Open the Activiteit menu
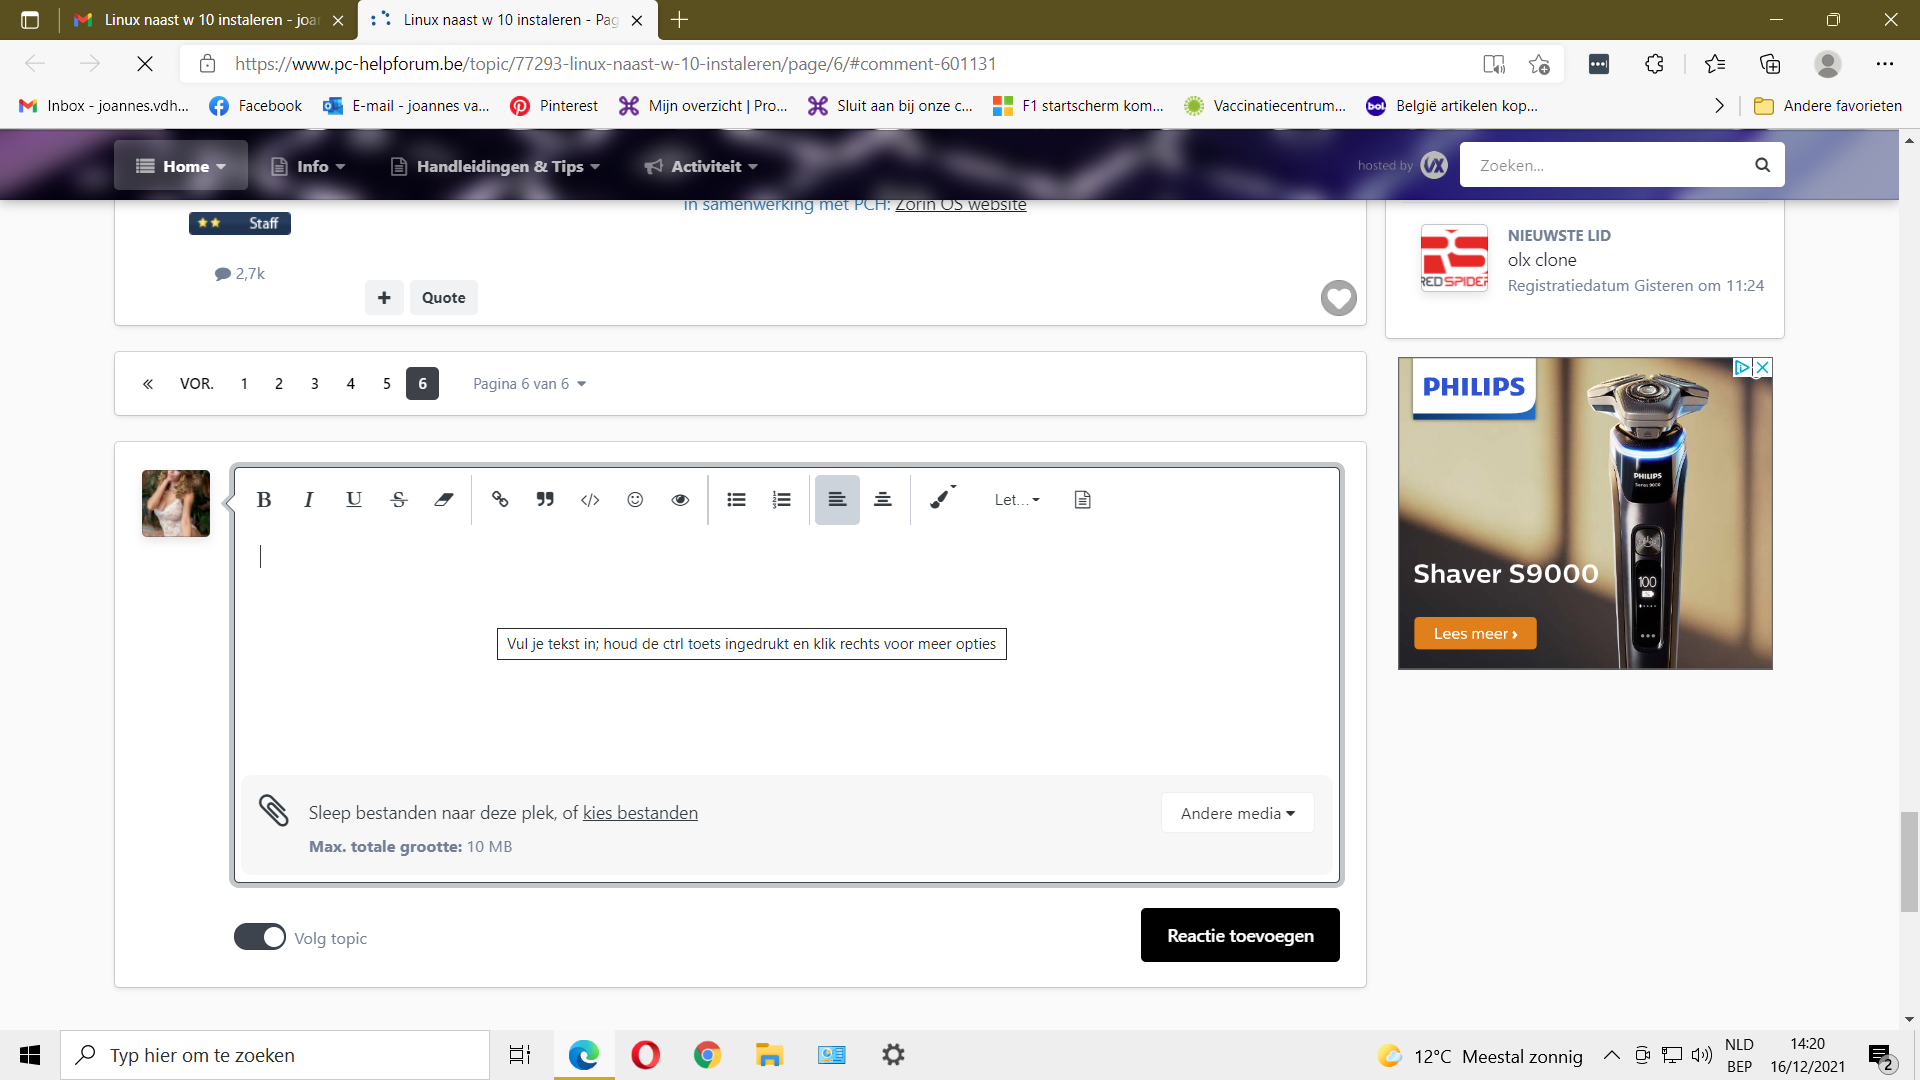1920x1080 pixels. [701, 166]
